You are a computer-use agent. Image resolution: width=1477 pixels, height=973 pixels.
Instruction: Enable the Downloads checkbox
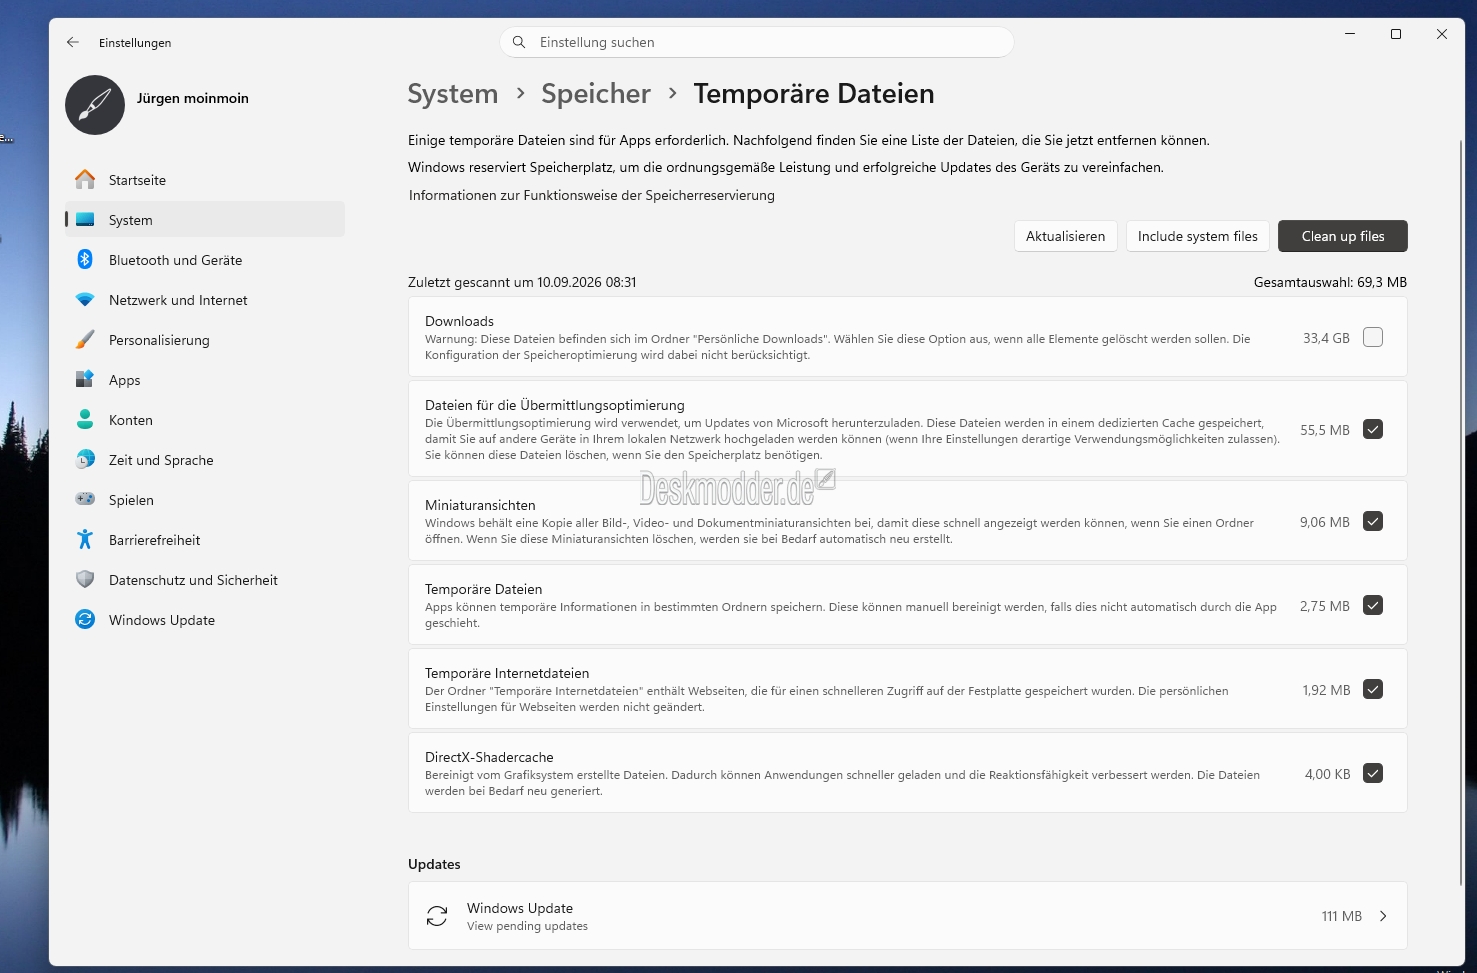point(1373,337)
